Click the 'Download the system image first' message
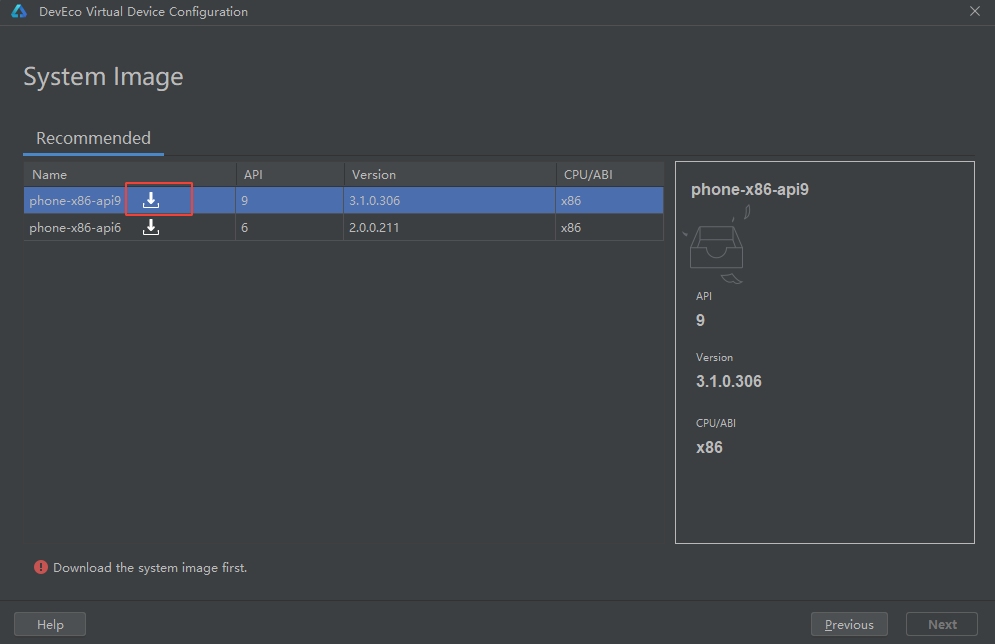Image resolution: width=995 pixels, height=644 pixels. click(150, 567)
